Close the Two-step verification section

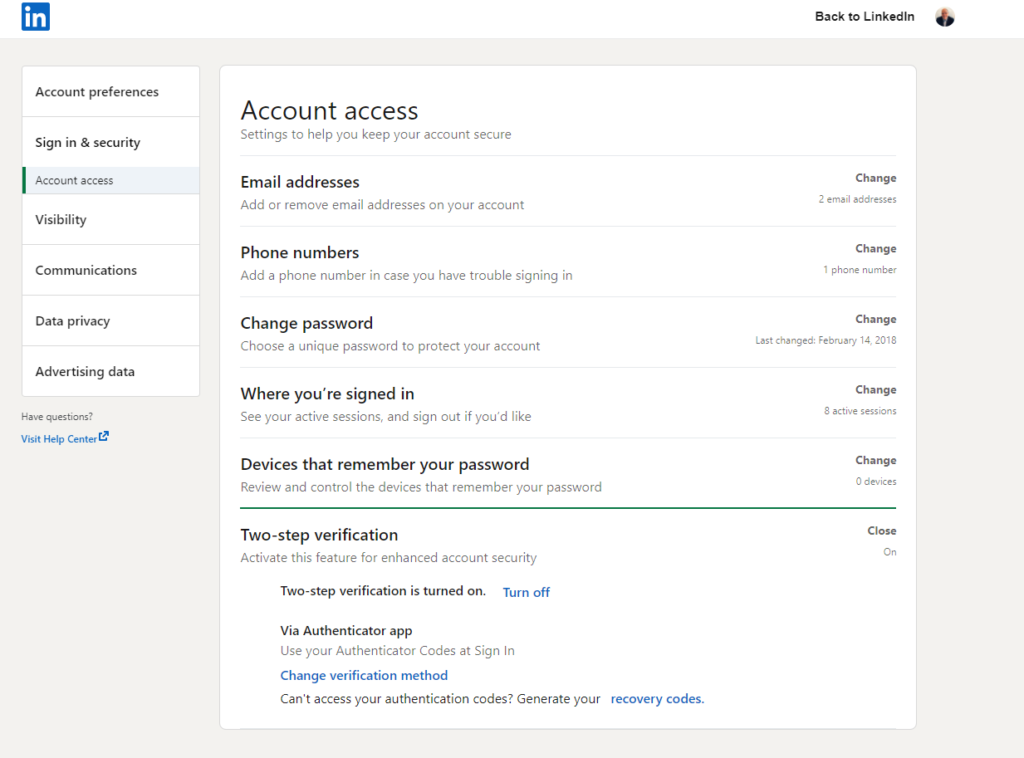pos(881,531)
